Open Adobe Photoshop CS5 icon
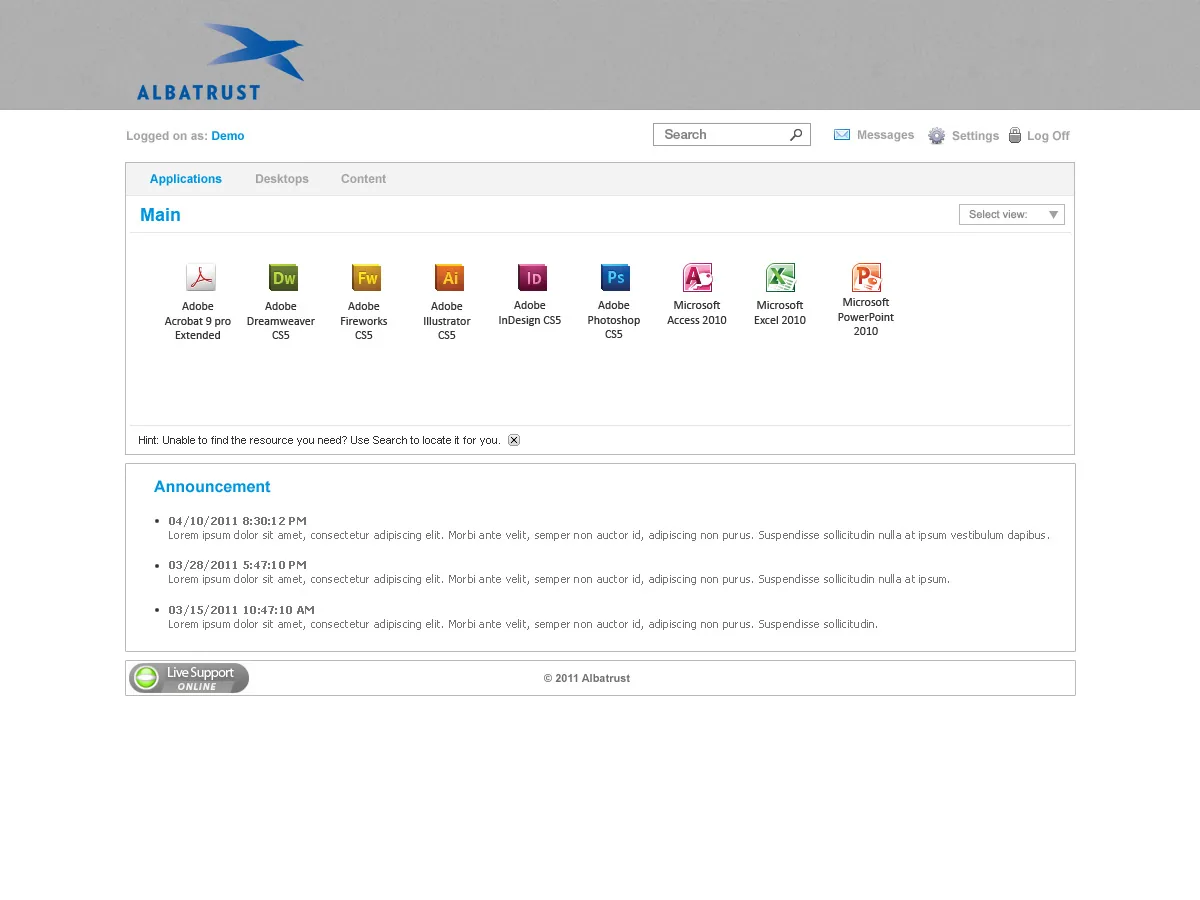The width and height of the screenshot is (1200, 900). click(616, 277)
